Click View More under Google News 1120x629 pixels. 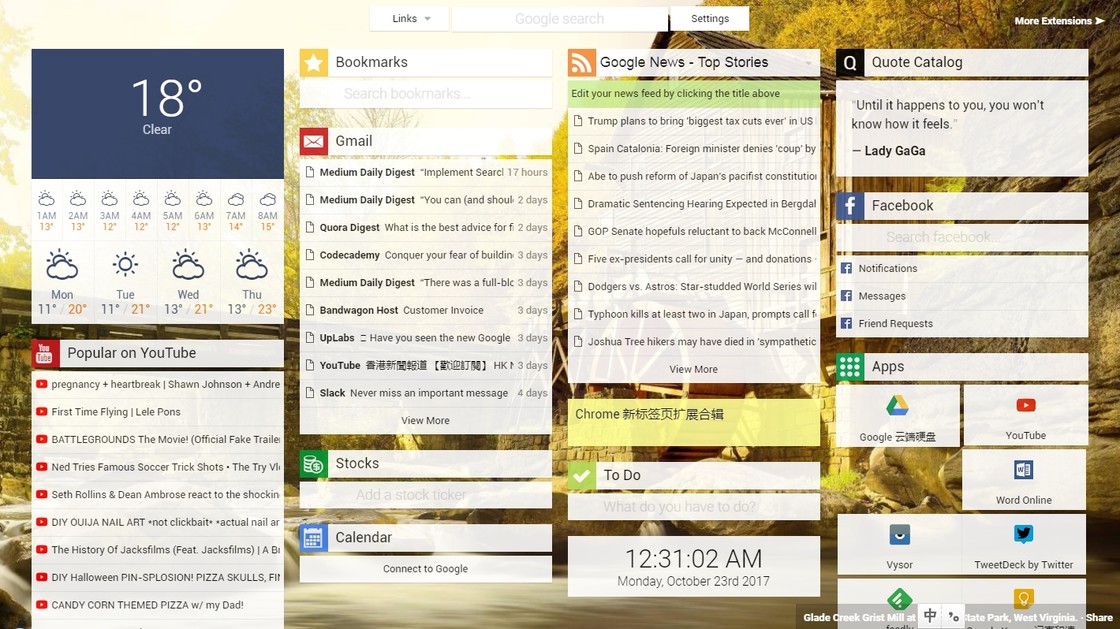[694, 369]
